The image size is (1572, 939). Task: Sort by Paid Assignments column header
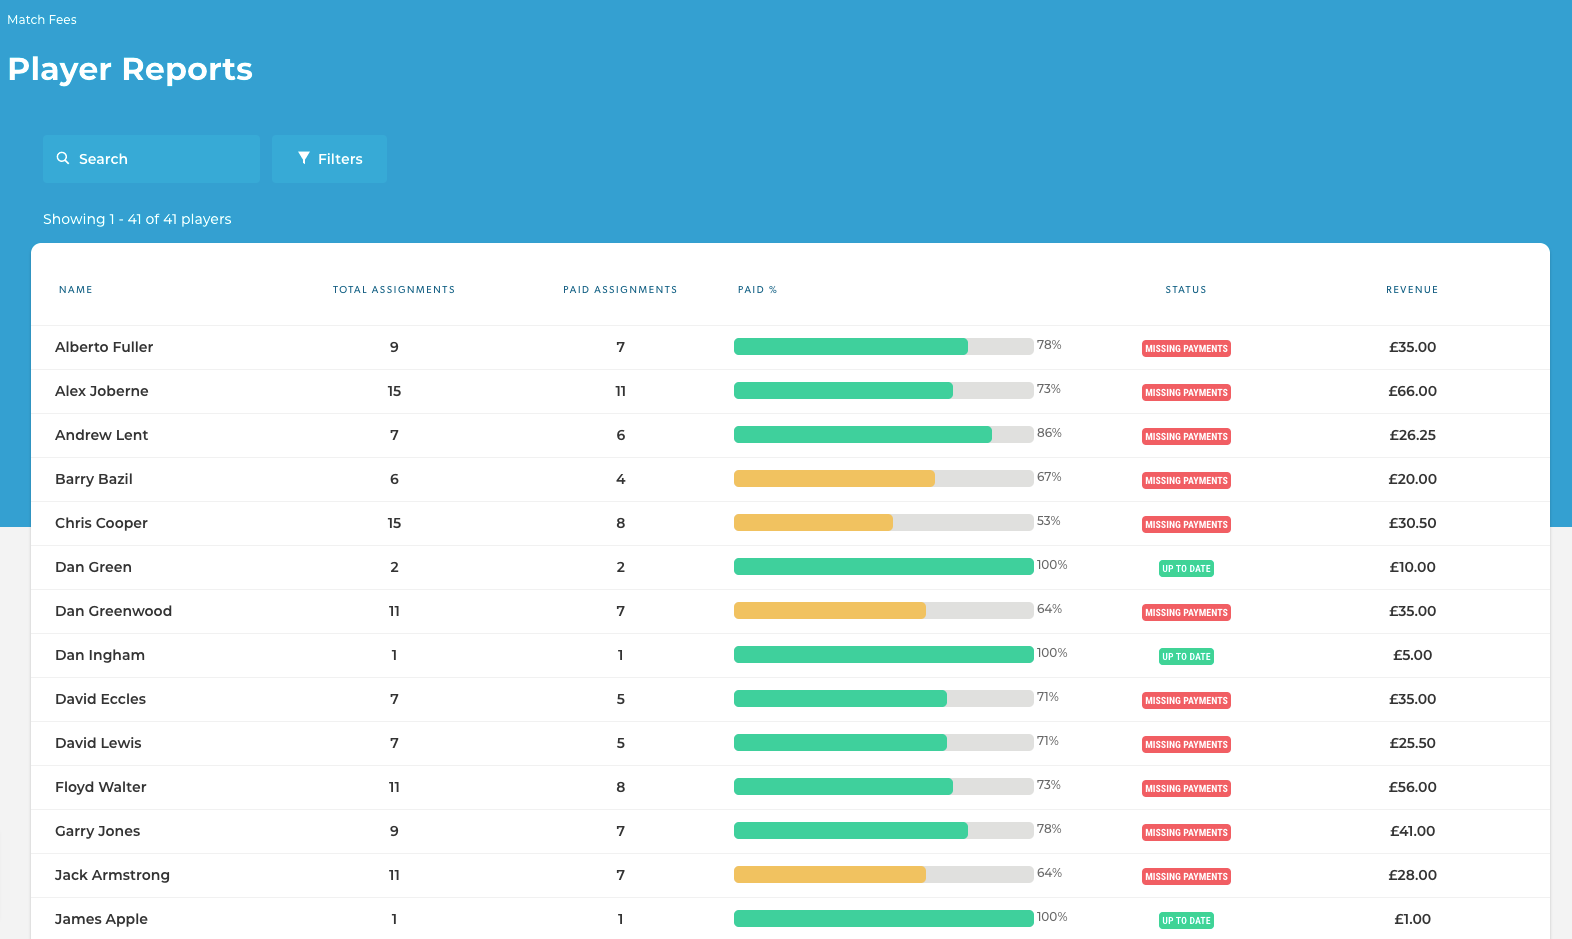[x=620, y=290]
